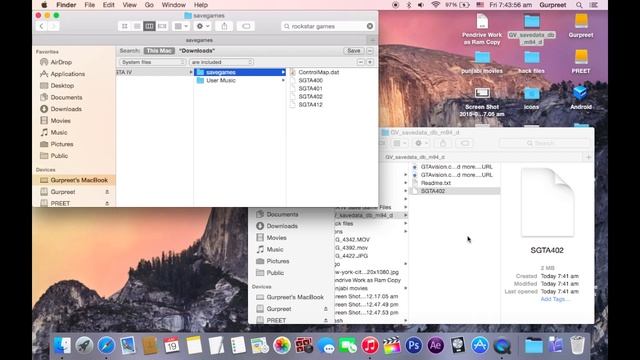Click the Share button in savegames toolbar
Screen dimensions: 640x360
click(x=224, y=26)
